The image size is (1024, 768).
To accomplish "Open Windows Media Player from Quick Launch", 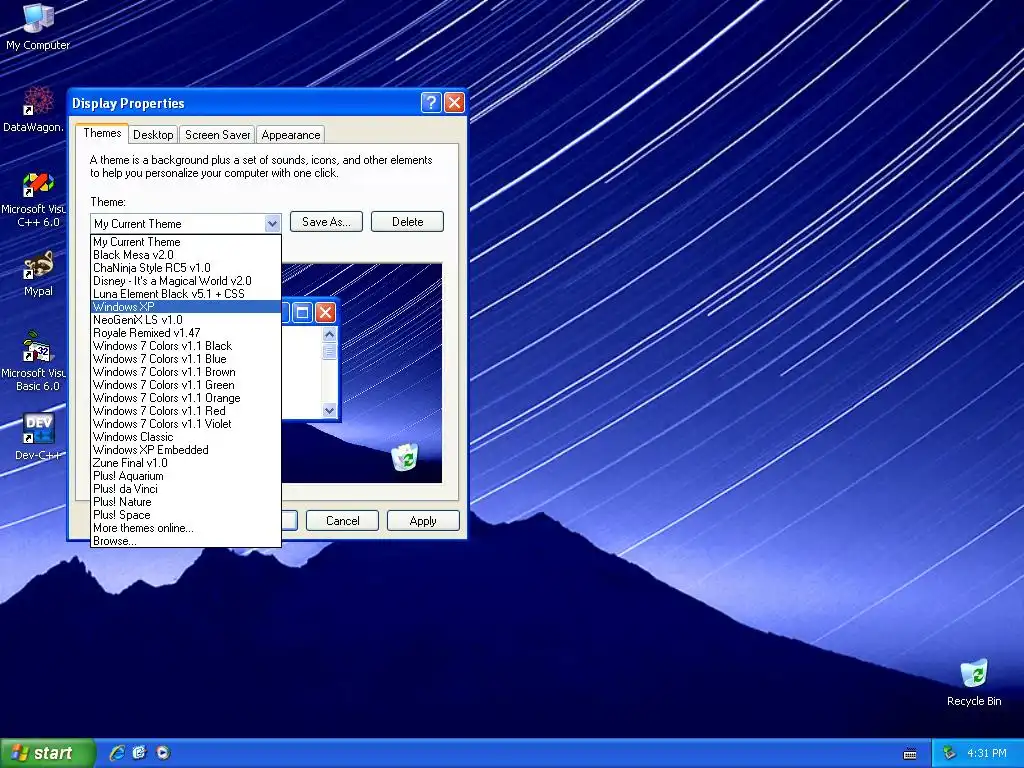I will coord(163,753).
